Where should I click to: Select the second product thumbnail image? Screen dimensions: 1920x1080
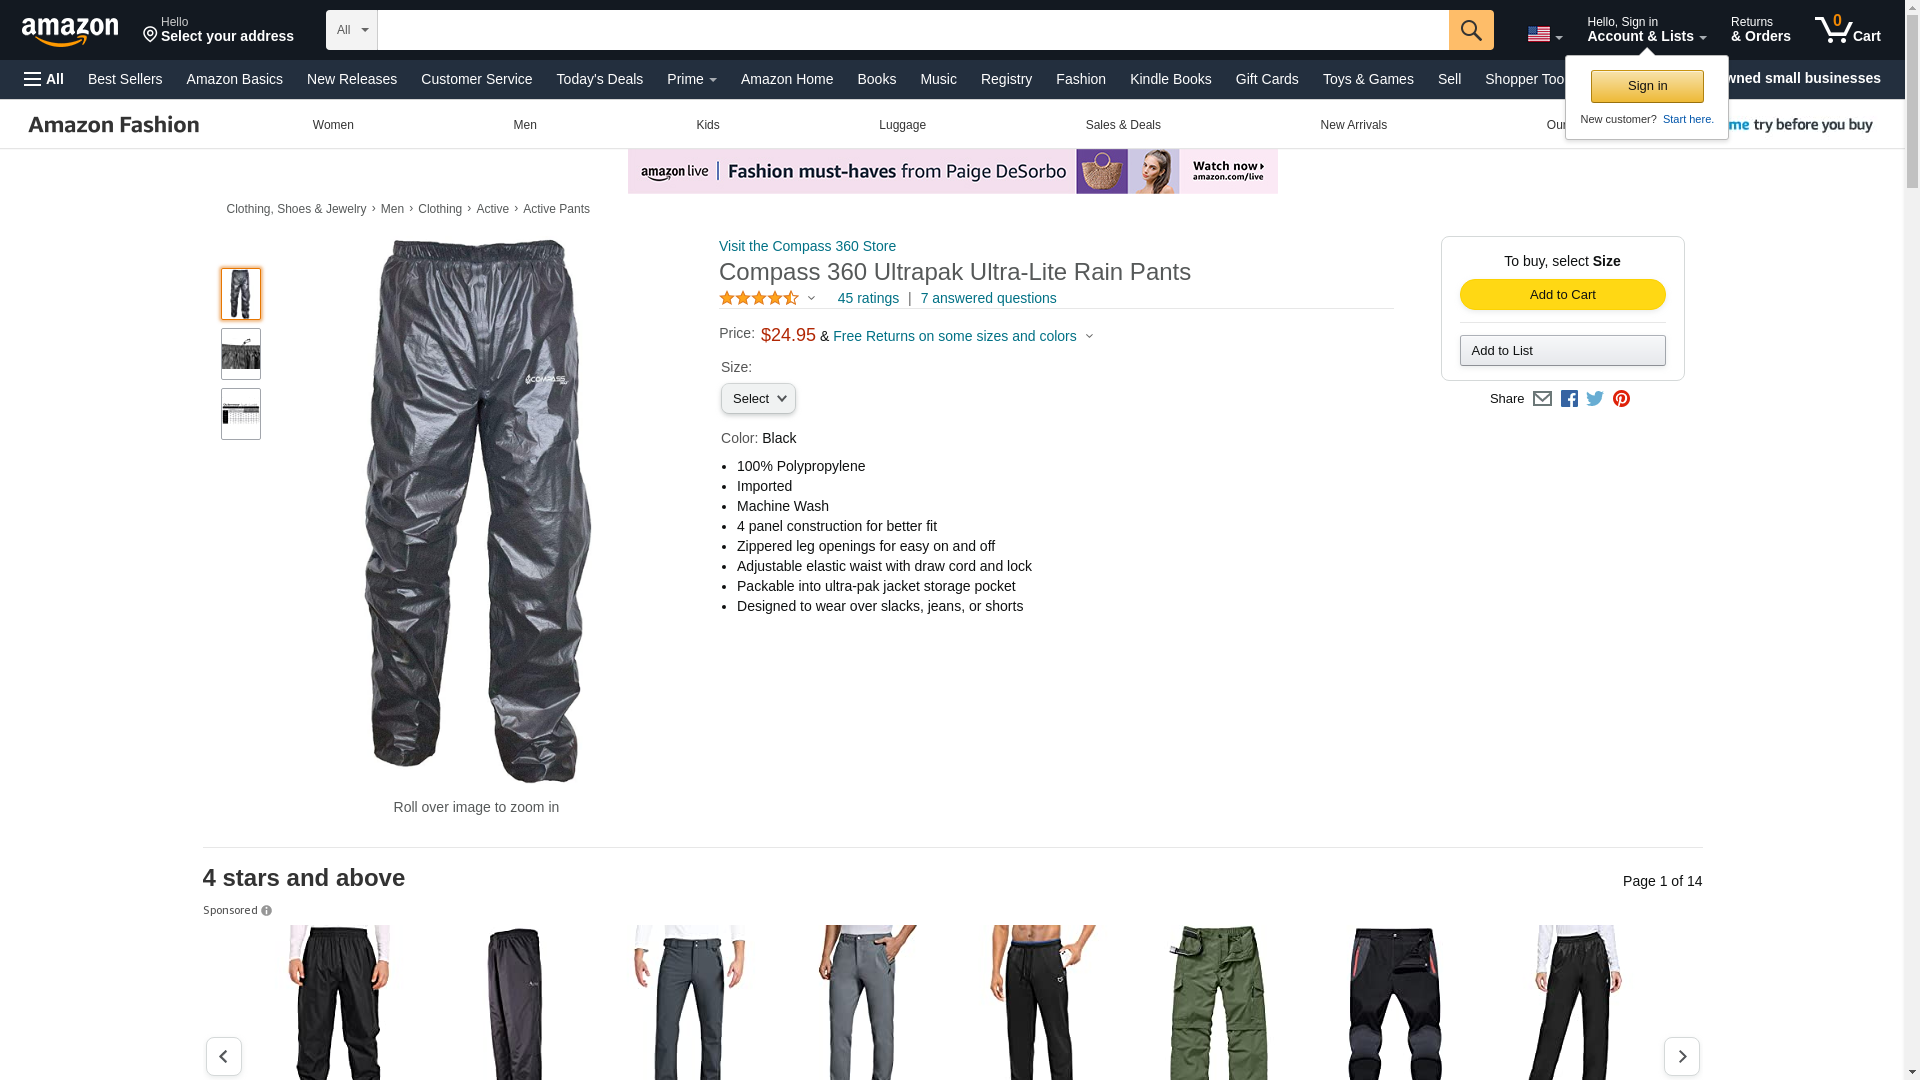point(241,354)
